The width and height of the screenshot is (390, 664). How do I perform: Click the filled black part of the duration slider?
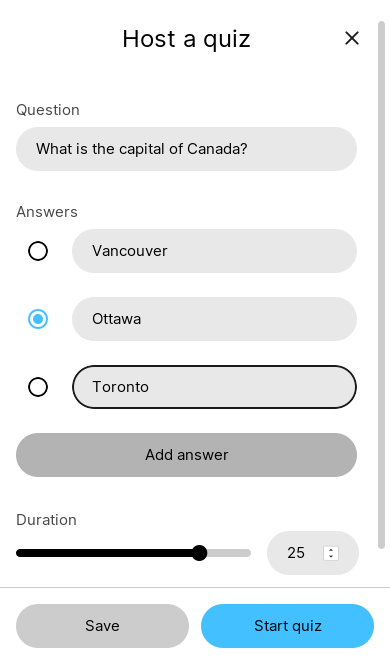104,553
